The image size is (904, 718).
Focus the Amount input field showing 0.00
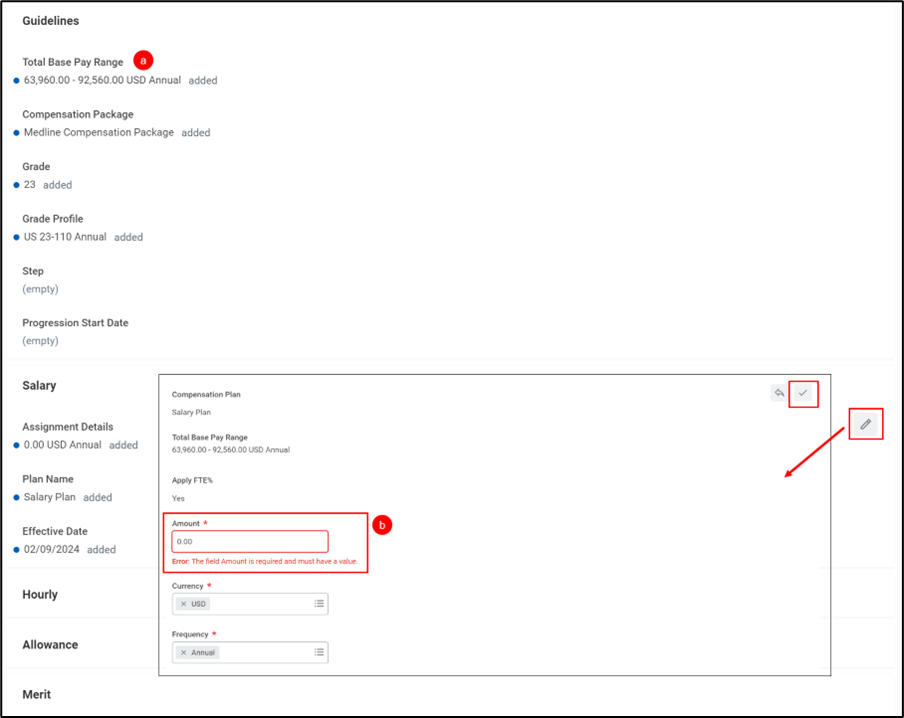[249, 542]
